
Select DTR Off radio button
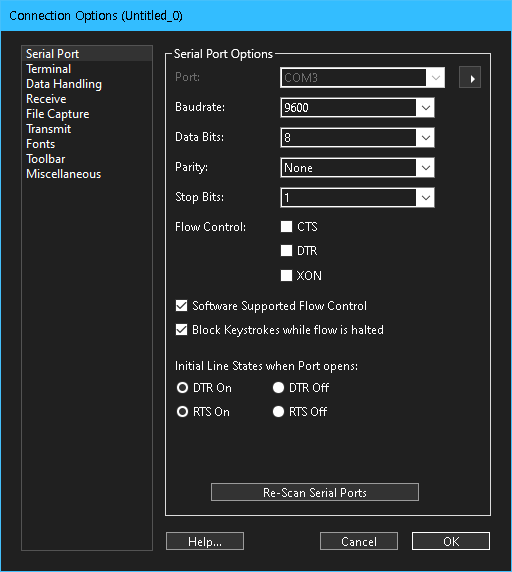(278, 387)
